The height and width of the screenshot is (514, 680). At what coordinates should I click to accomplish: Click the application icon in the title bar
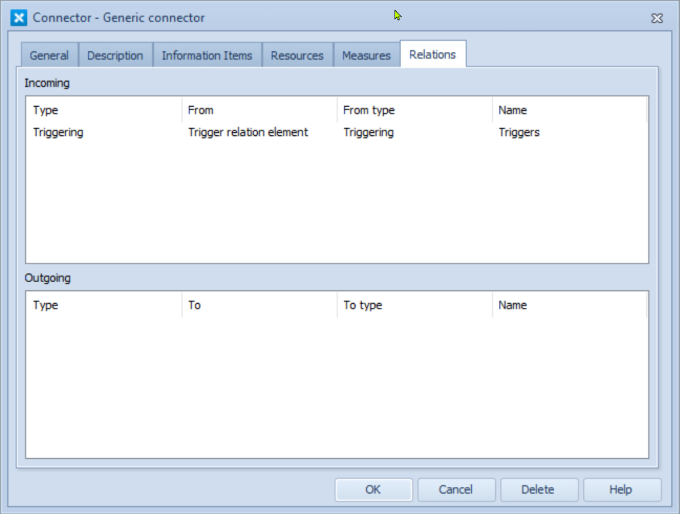tap(18, 18)
